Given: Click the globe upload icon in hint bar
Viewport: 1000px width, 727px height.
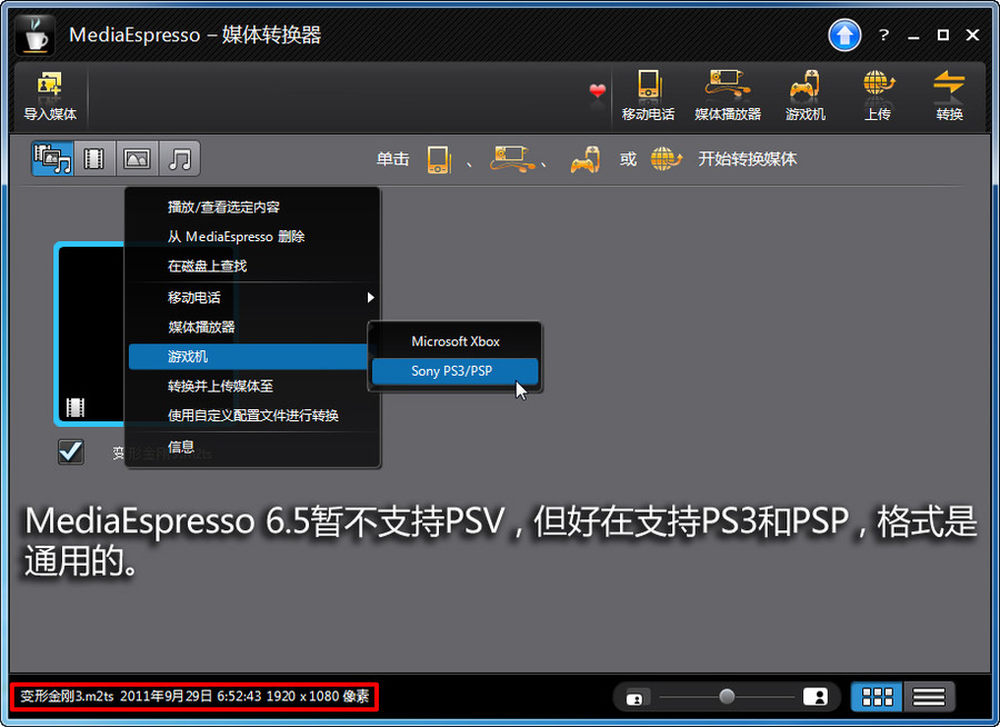Looking at the screenshot, I should (x=666, y=159).
